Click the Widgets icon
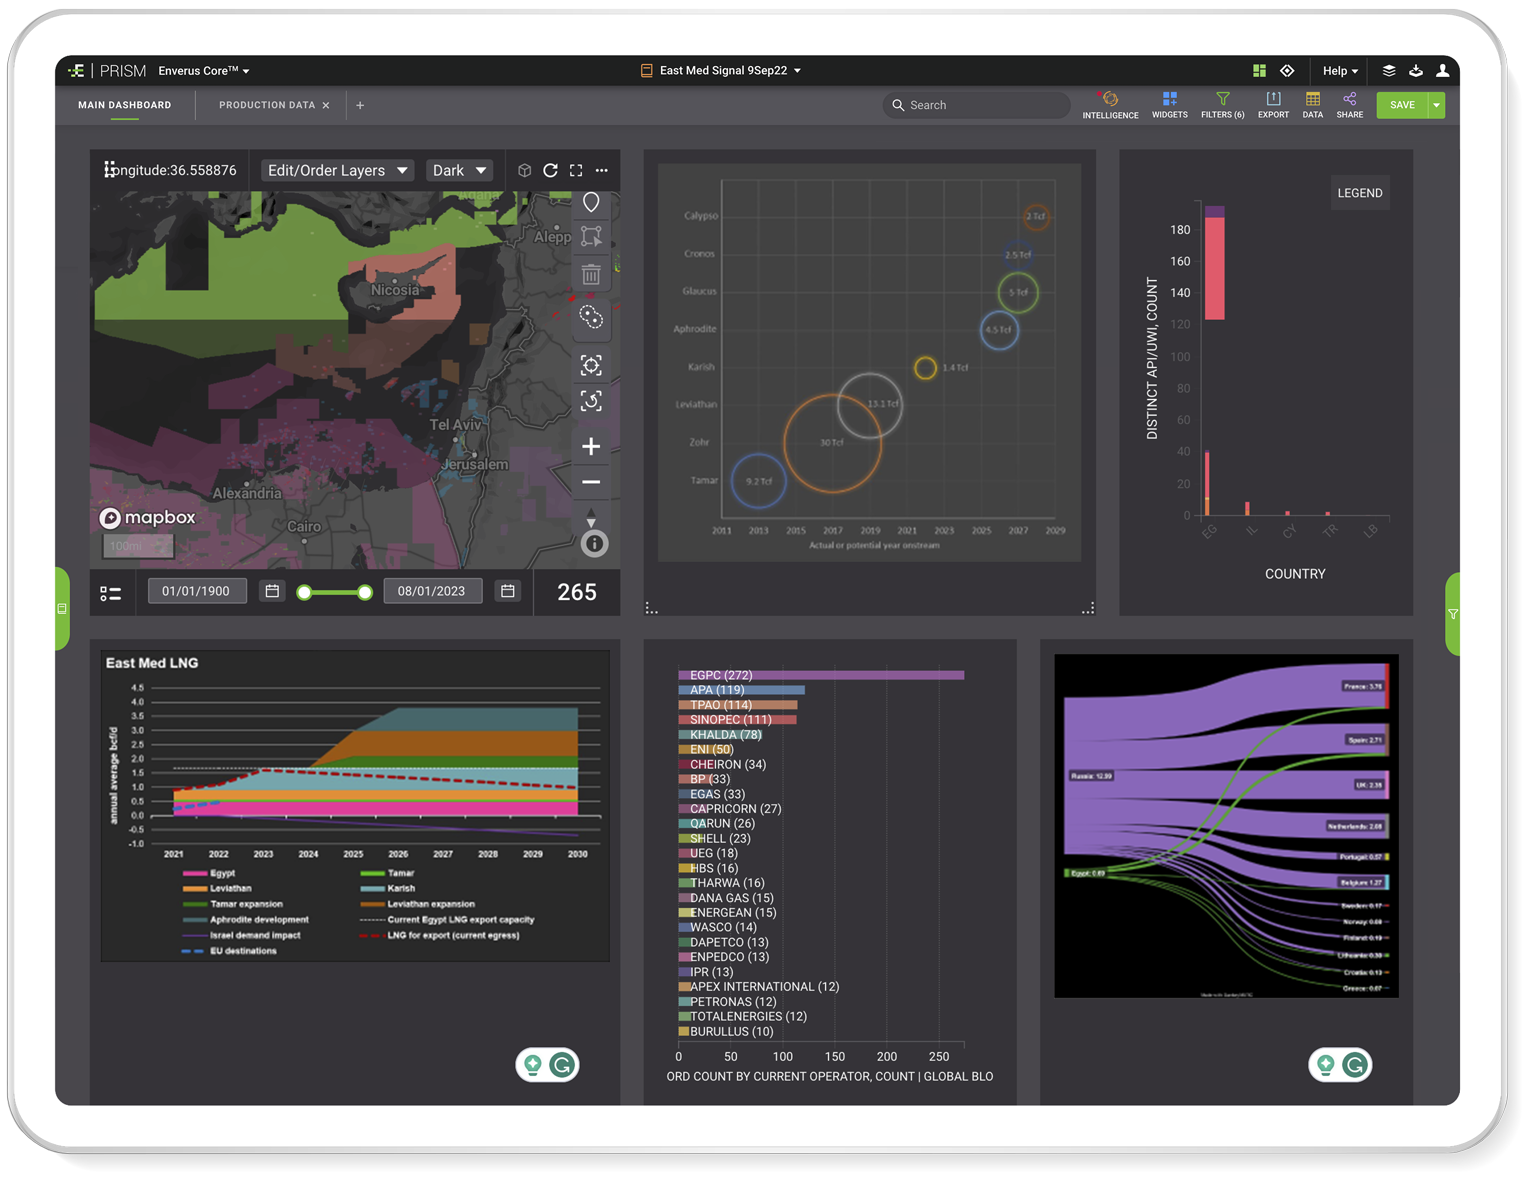The width and height of the screenshot is (1536, 1184). (x=1169, y=105)
